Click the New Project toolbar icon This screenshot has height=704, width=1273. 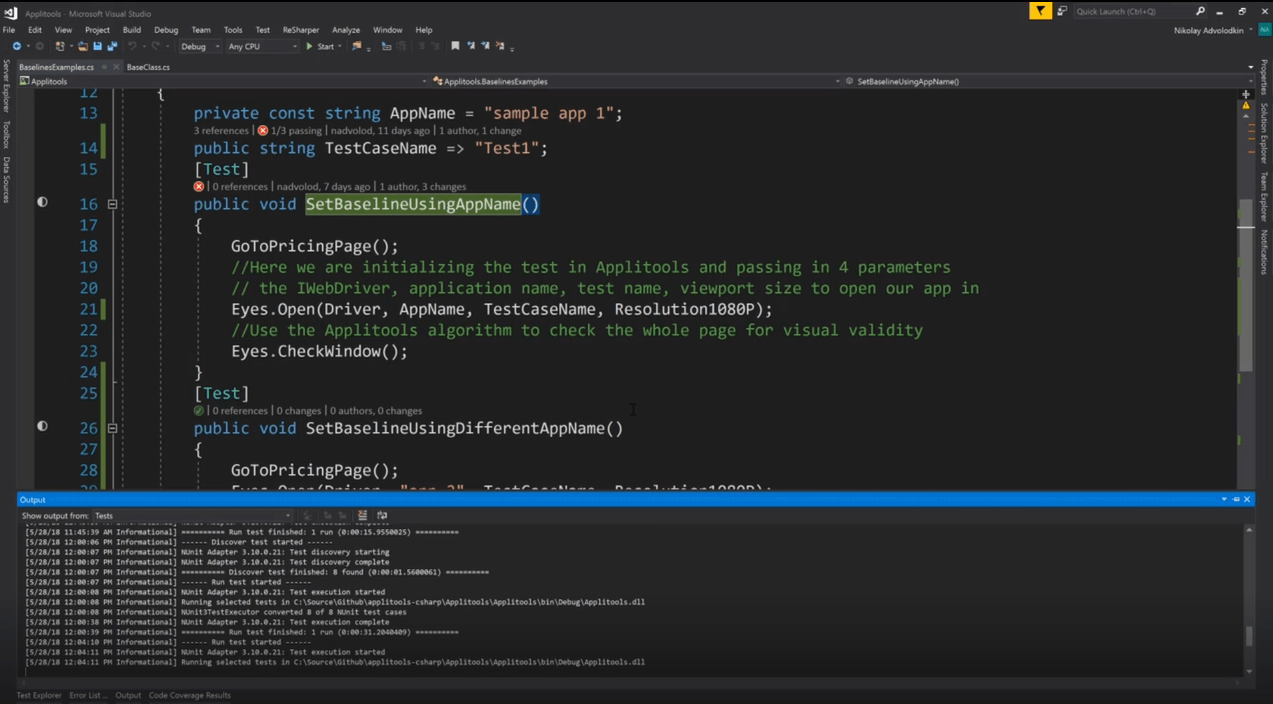[60, 46]
